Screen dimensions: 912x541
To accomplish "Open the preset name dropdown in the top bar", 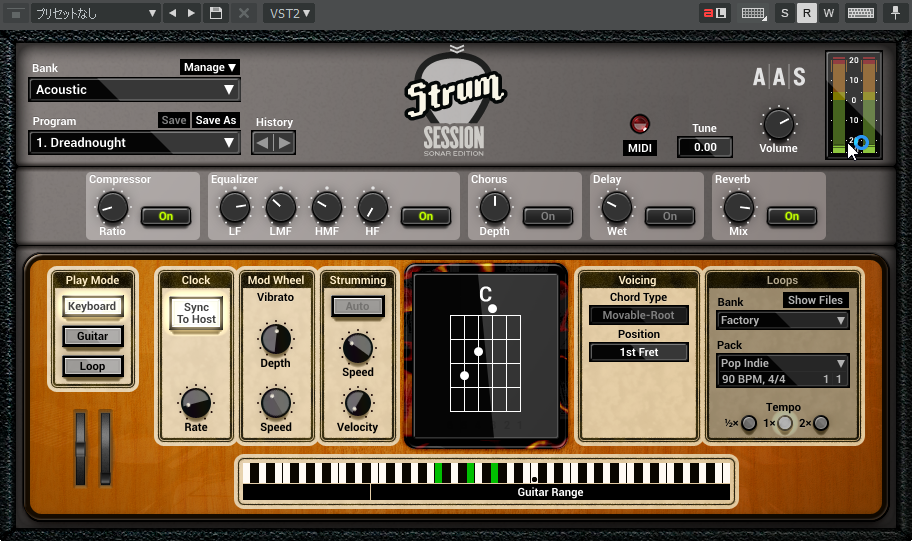I will (95, 13).
